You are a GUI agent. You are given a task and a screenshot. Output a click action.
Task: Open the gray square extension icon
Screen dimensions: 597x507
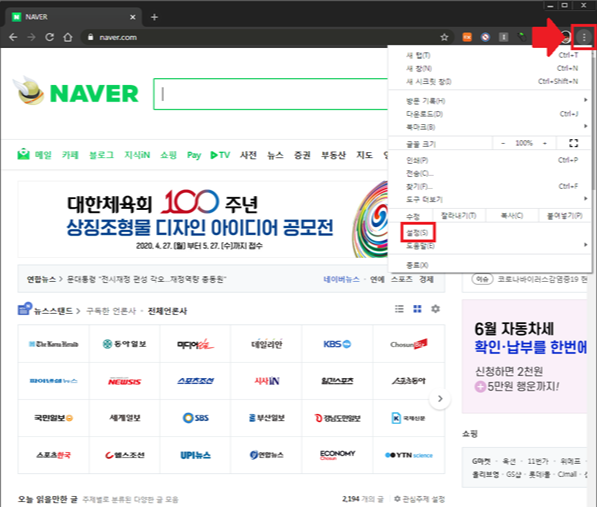coord(504,37)
